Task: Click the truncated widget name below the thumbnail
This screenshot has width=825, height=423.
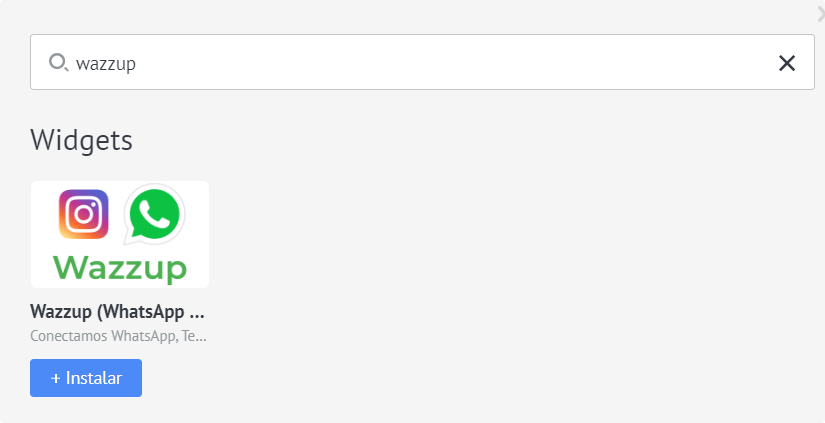Action: coord(117,311)
